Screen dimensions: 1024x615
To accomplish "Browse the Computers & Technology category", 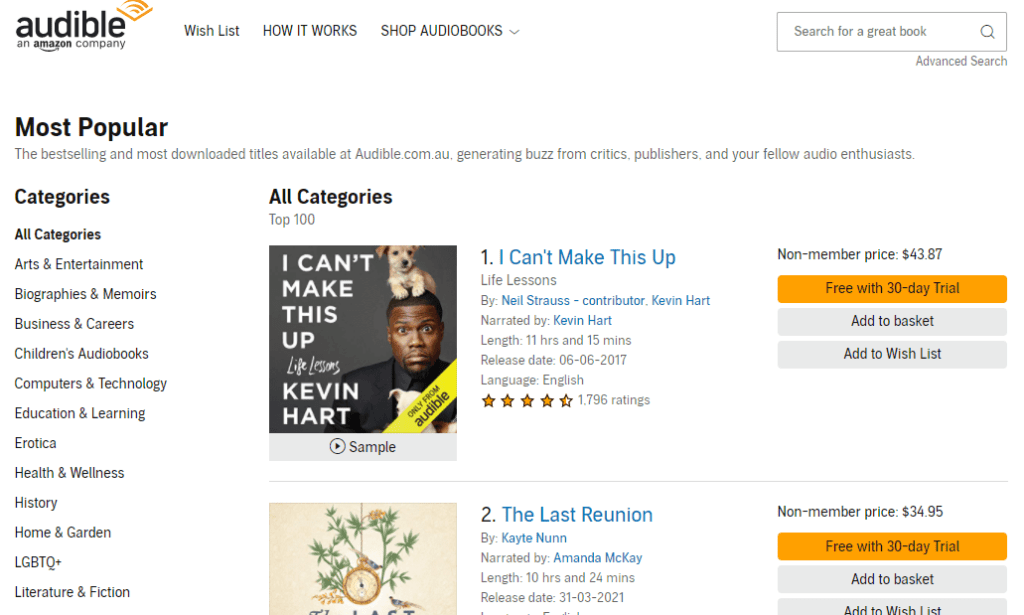I will pos(90,384).
